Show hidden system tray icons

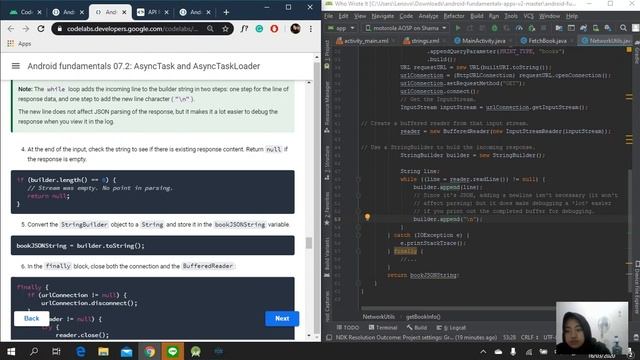483,351
